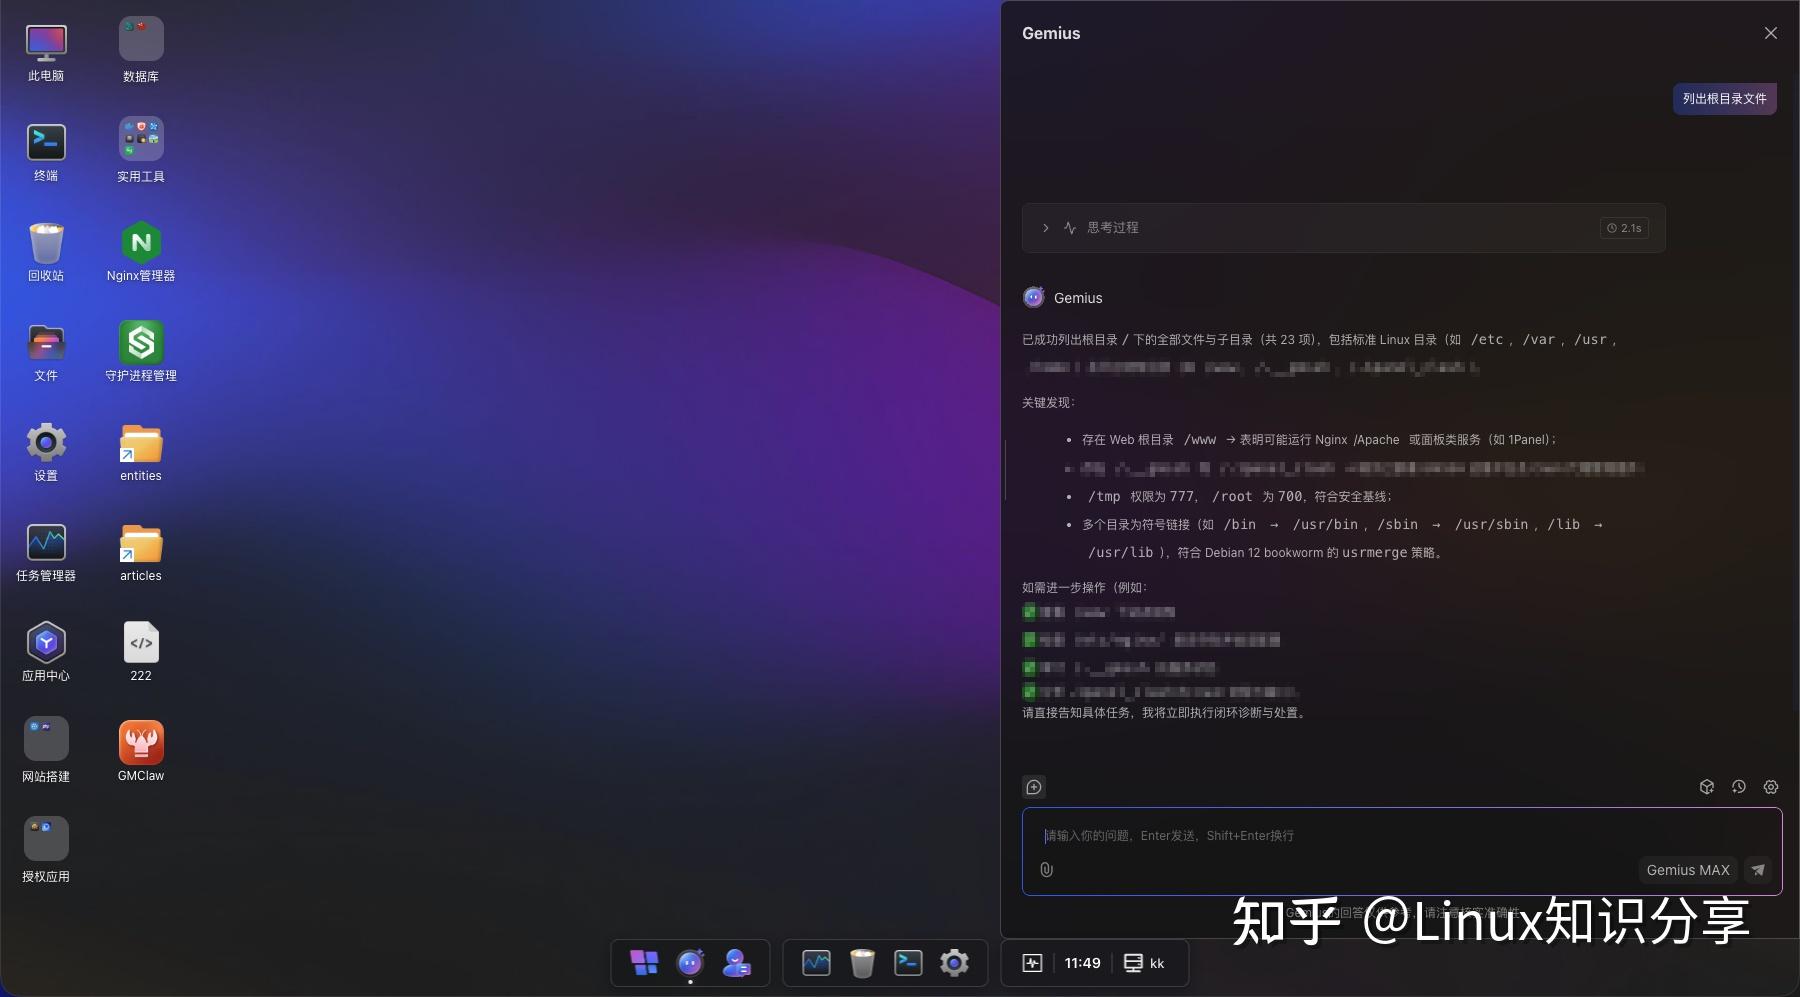This screenshot has width=1800, height=997.
Task: Open Gemius chat settings gear icon
Action: (x=1771, y=787)
